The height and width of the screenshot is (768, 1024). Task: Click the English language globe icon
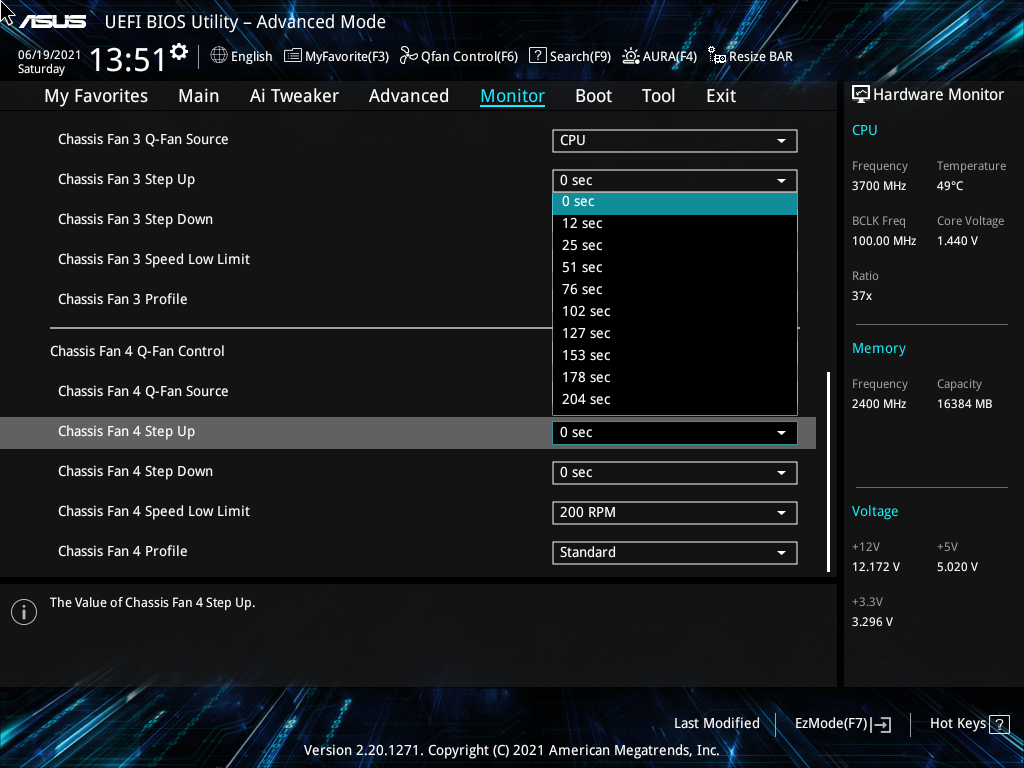pyautogui.click(x=220, y=56)
